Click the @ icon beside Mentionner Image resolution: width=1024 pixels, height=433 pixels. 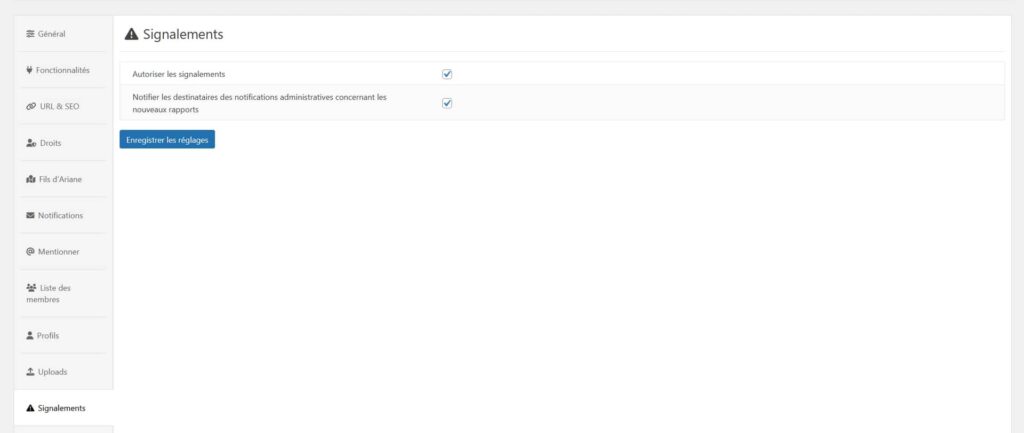point(30,251)
